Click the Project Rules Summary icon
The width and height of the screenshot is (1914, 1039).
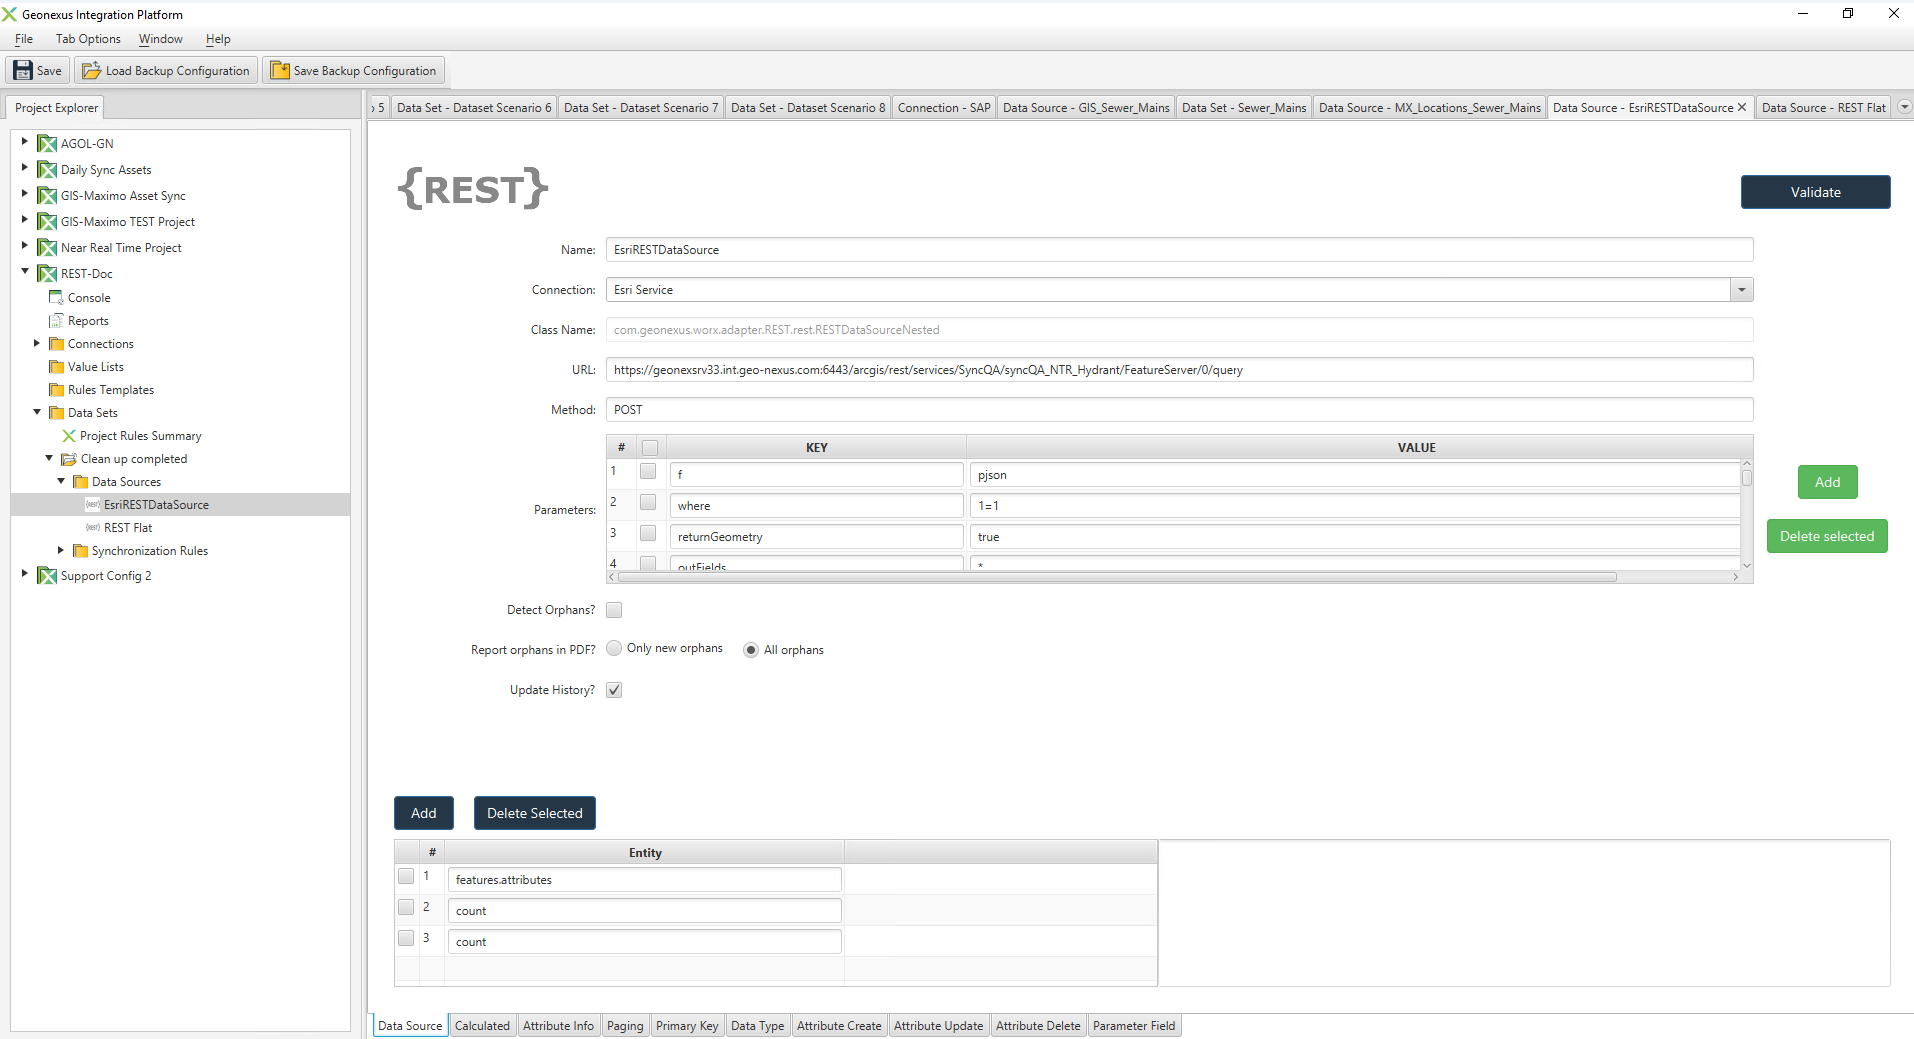pyautogui.click(x=69, y=436)
